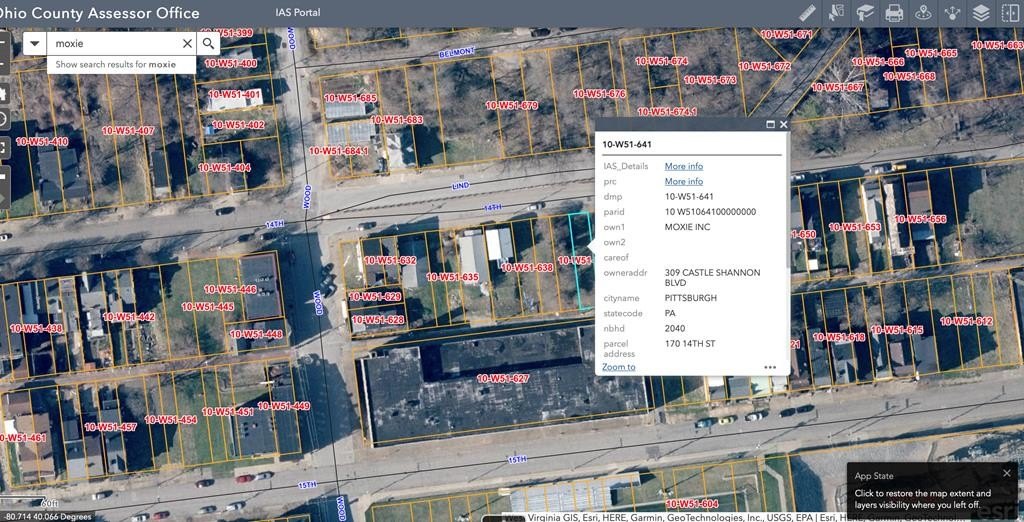The image size is (1024, 522).
Task: Clear the moxie search text
Action: point(187,44)
